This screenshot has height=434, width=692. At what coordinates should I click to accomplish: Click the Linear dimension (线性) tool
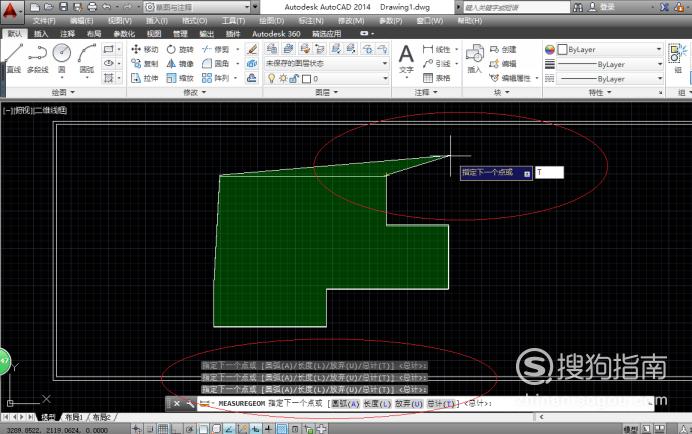pos(436,49)
